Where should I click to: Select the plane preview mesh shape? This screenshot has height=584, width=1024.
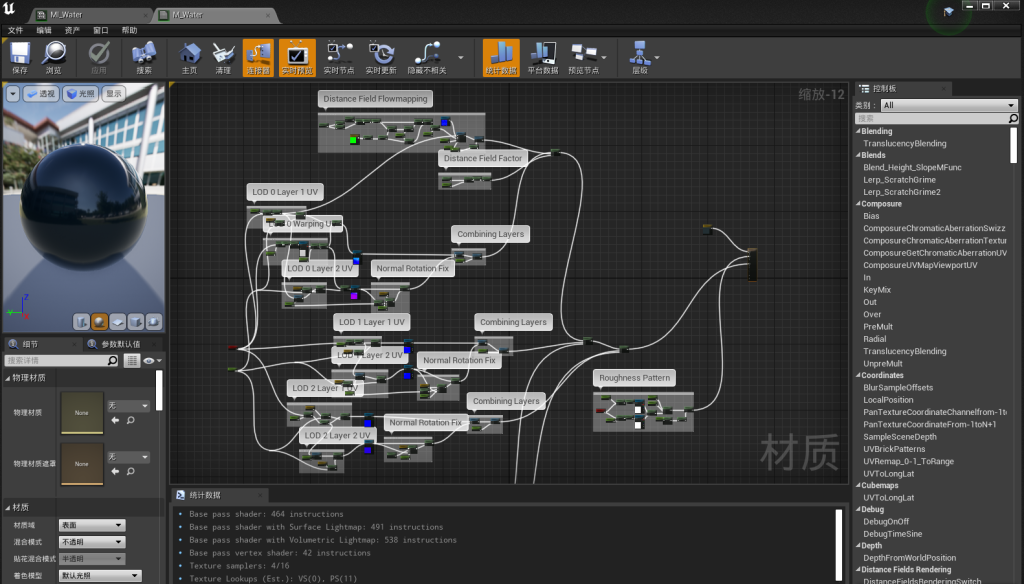click(118, 321)
